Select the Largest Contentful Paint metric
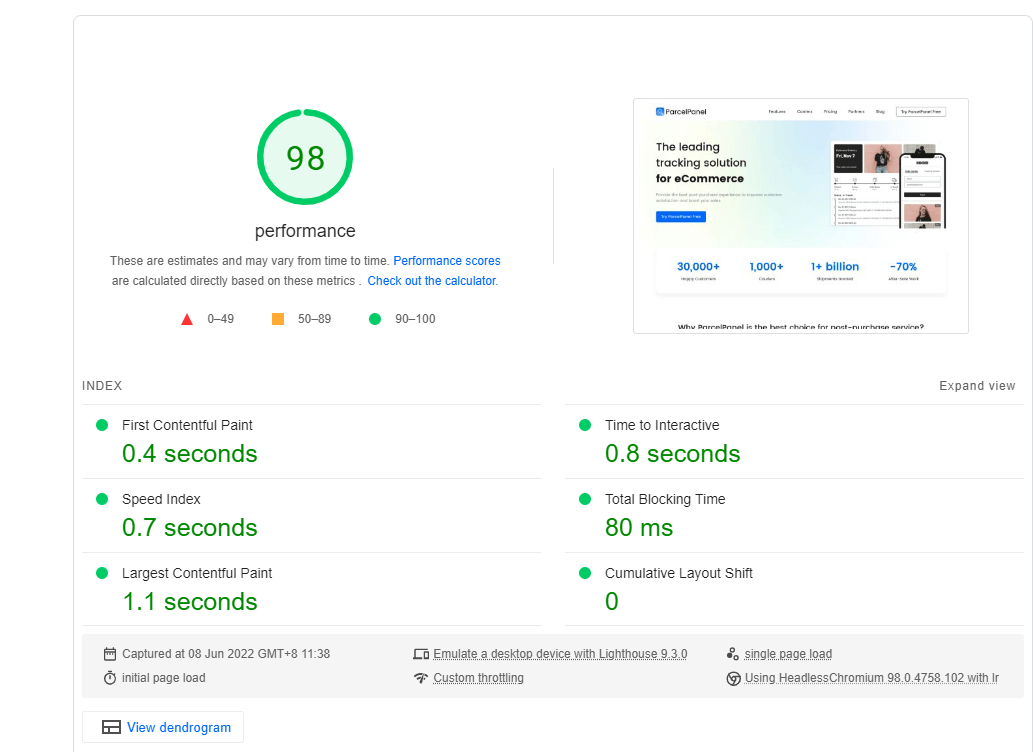 [197, 573]
